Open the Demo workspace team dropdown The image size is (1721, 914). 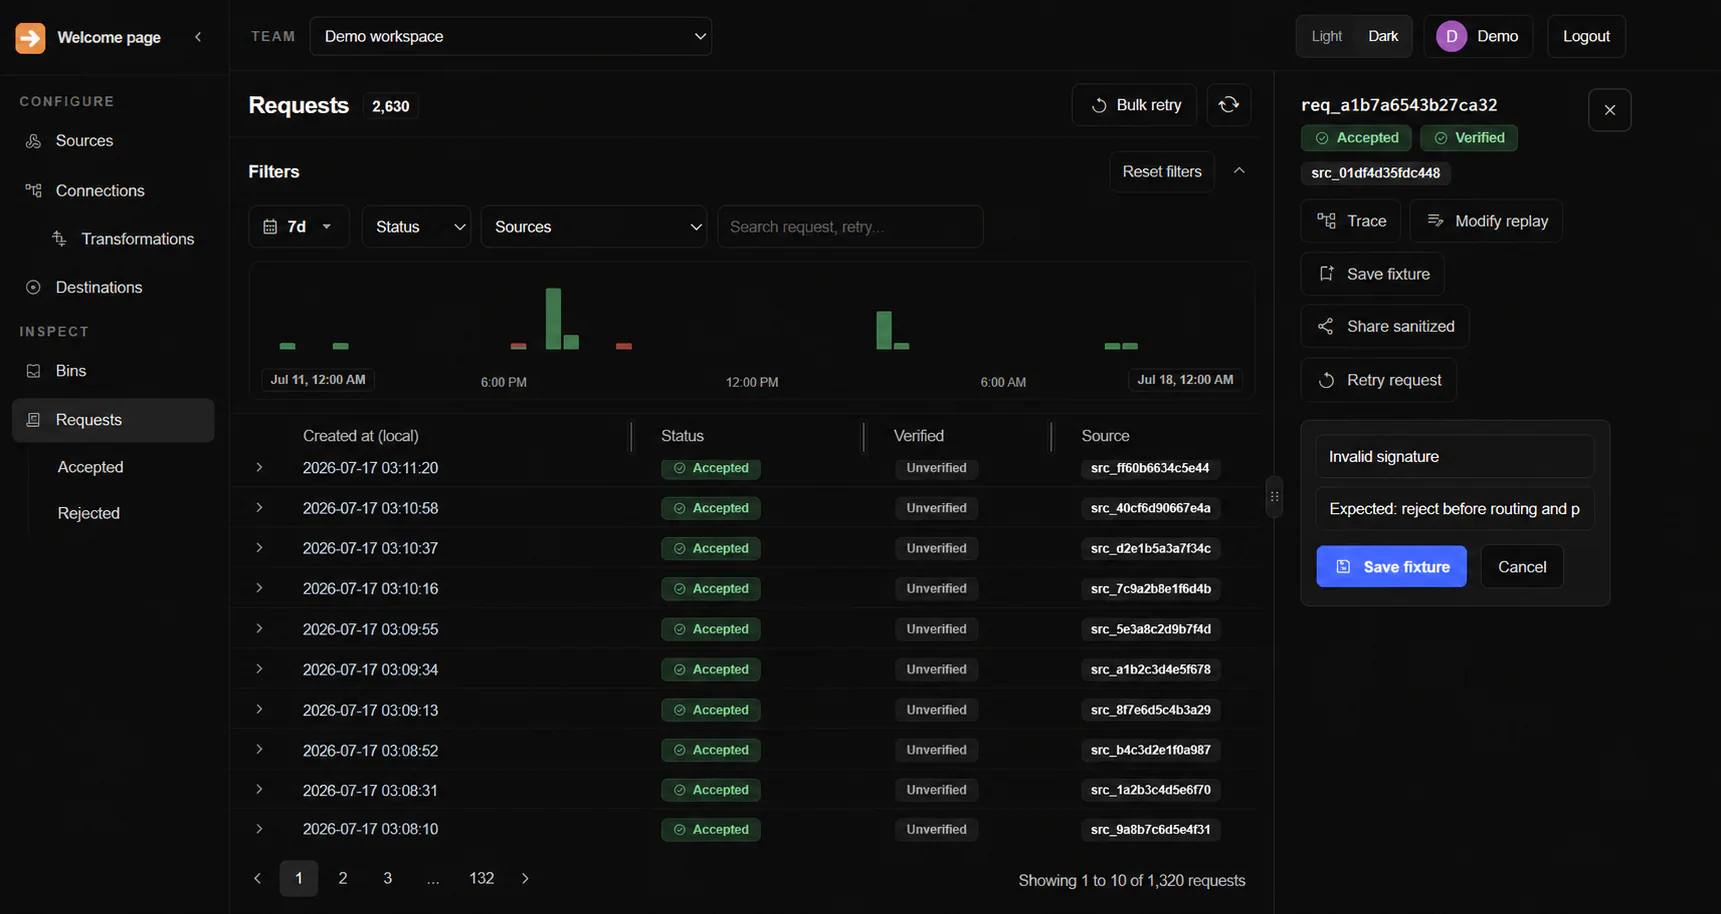click(511, 36)
